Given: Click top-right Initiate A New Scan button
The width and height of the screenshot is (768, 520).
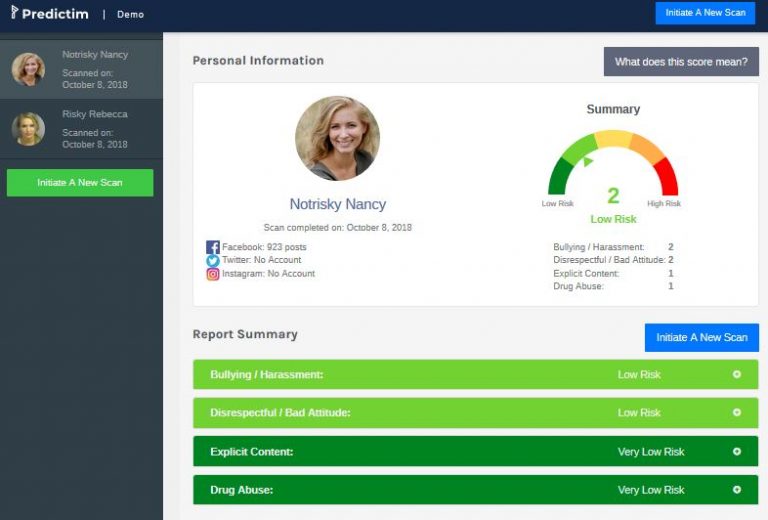Looking at the screenshot, I should [x=705, y=13].
